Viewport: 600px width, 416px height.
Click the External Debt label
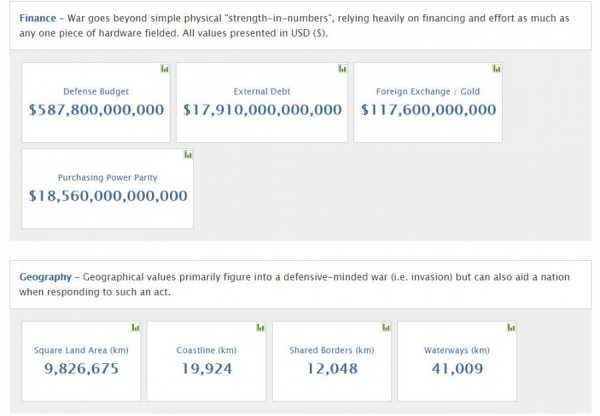(x=261, y=91)
